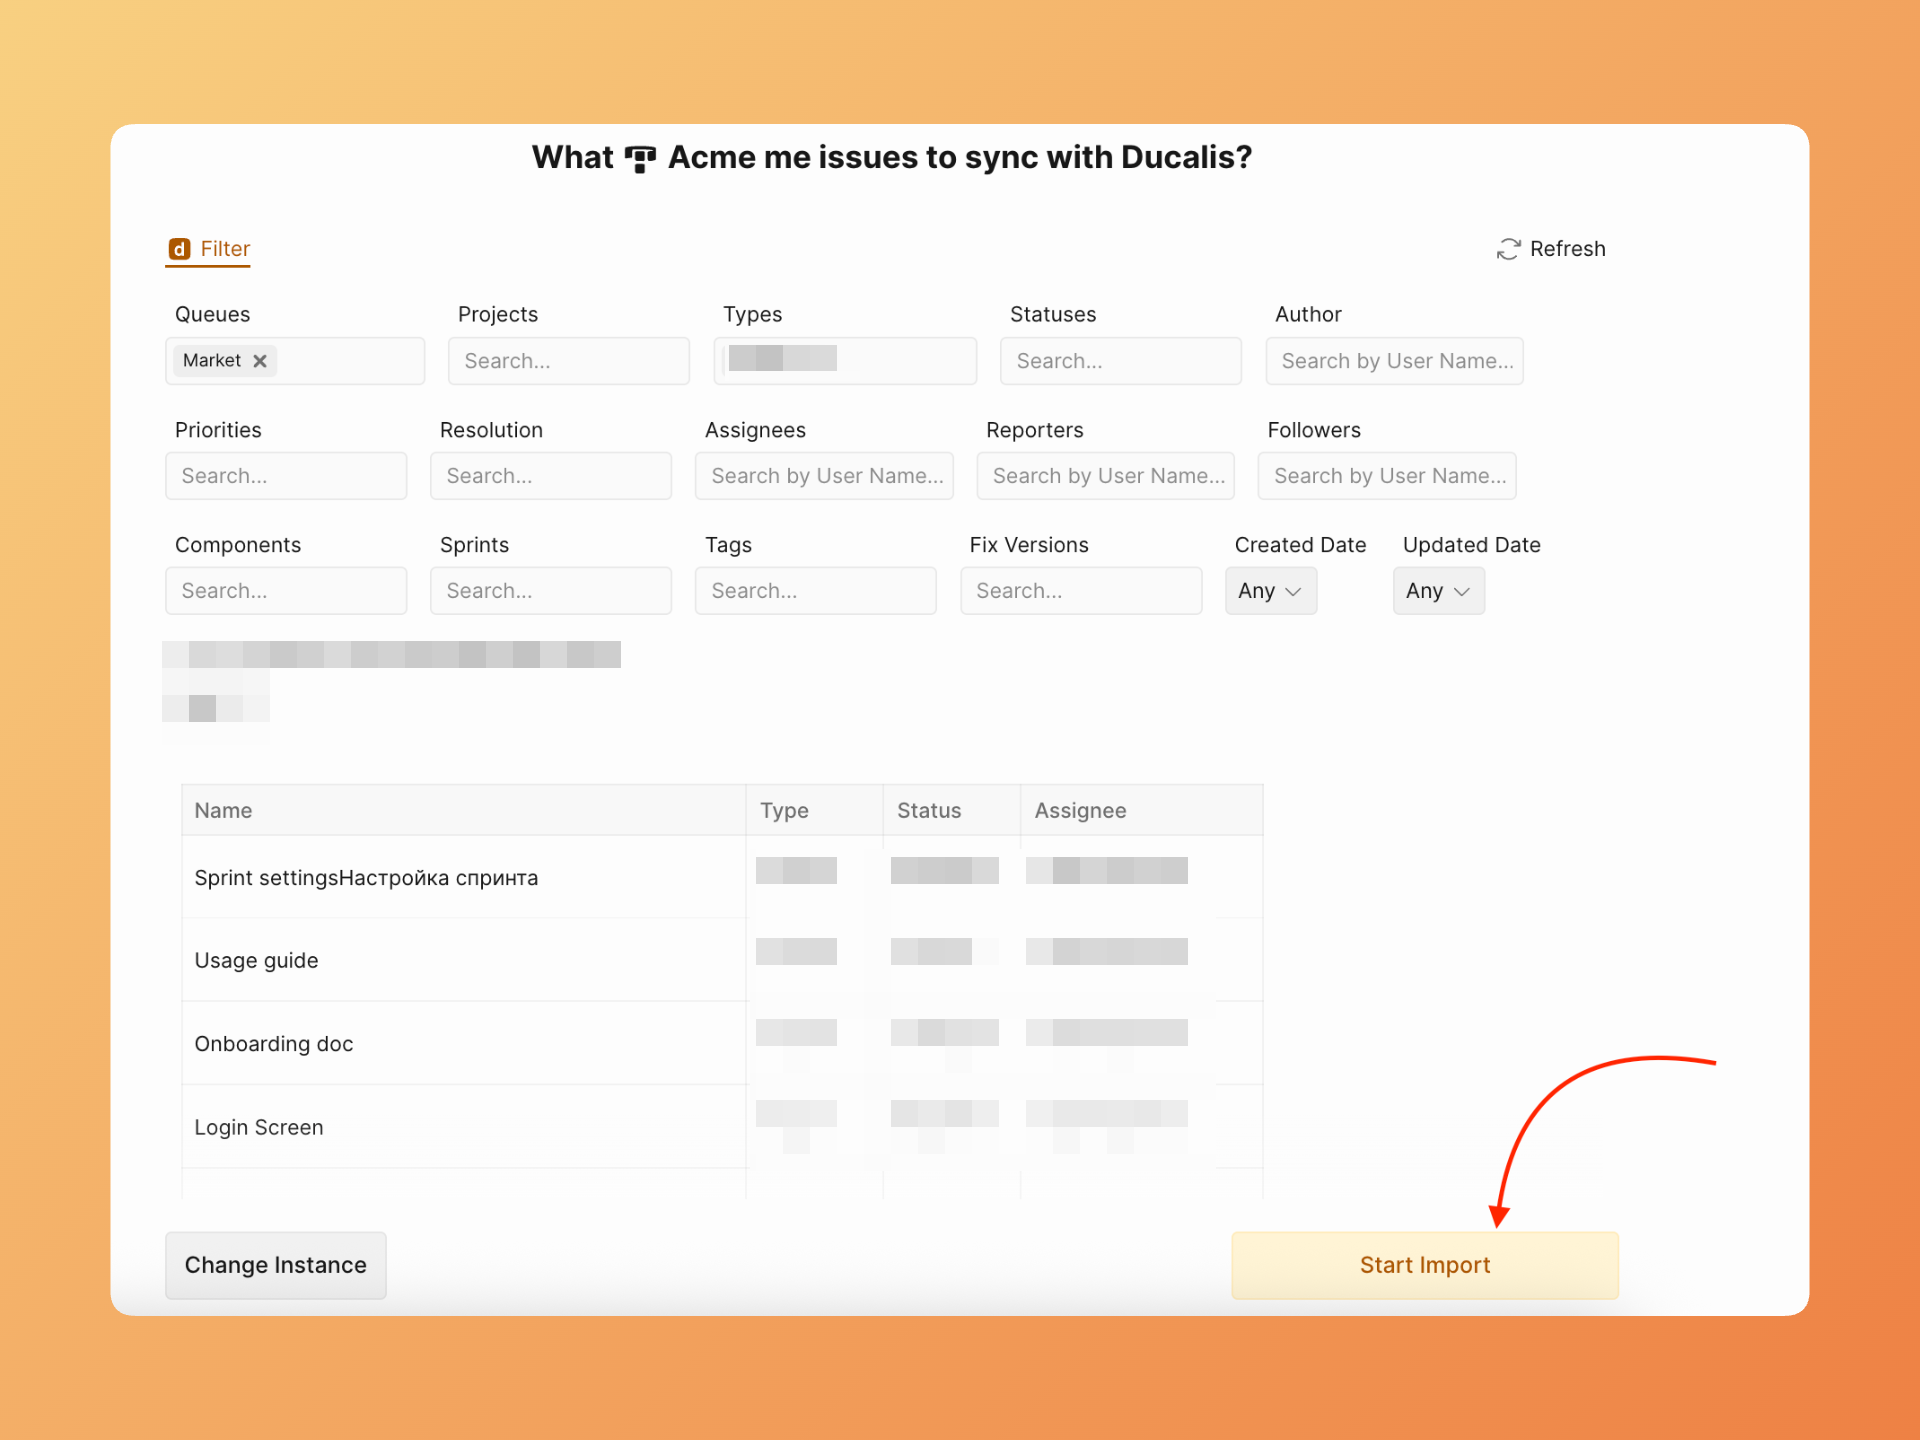Expand the Updated Date dropdown
The width and height of the screenshot is (1920, 1440).
click(1438, 591)
